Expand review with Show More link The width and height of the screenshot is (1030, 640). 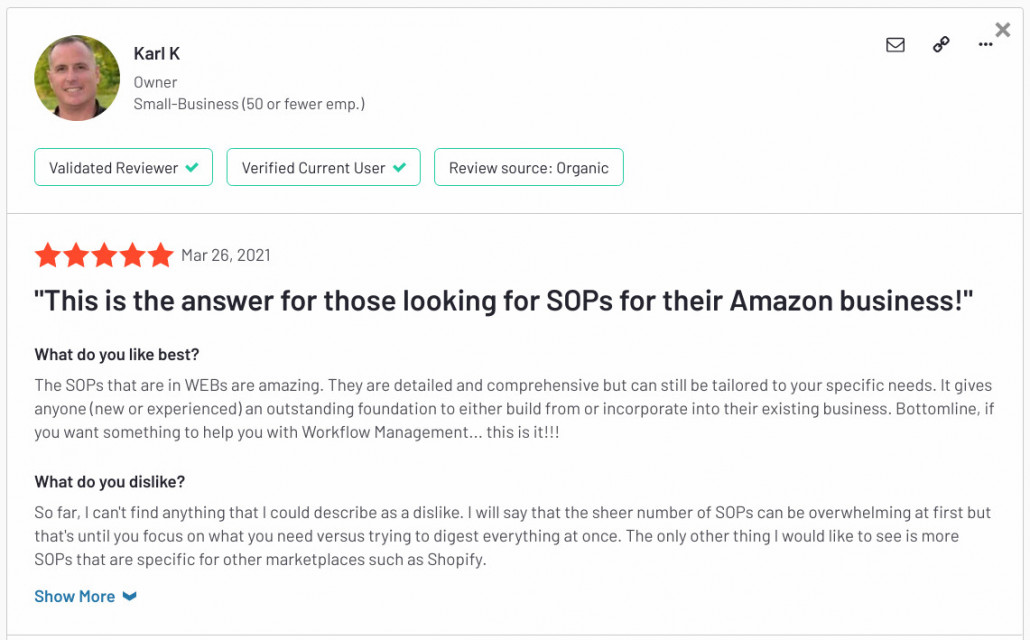click(74, 596)
